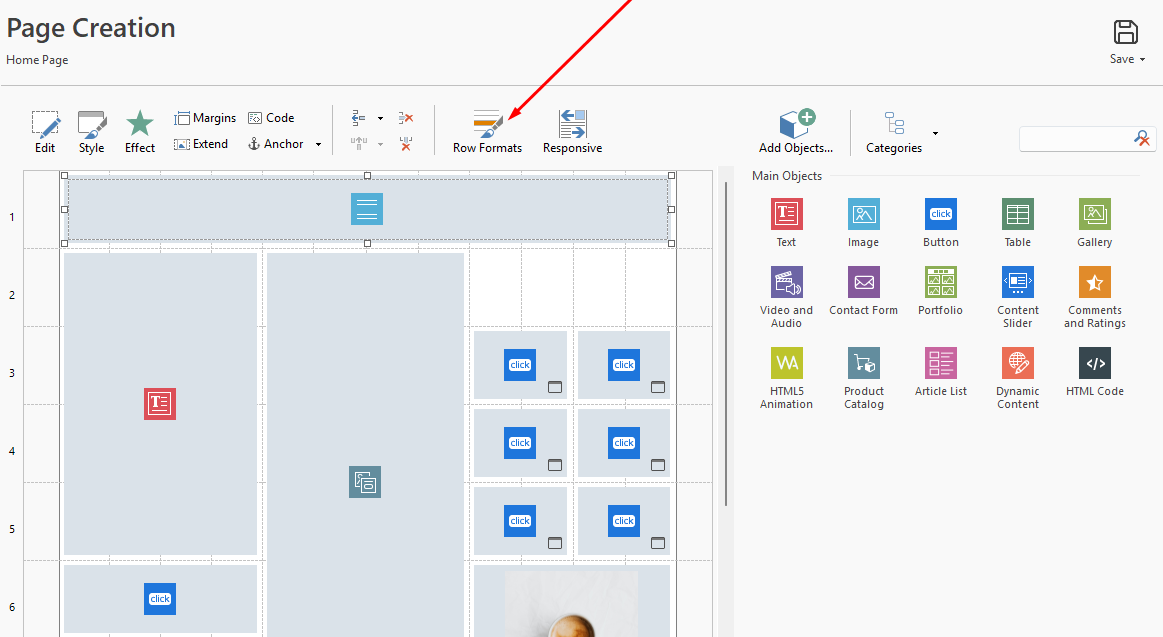Open the Categories dropdown arrow

(x=935, y=133)
